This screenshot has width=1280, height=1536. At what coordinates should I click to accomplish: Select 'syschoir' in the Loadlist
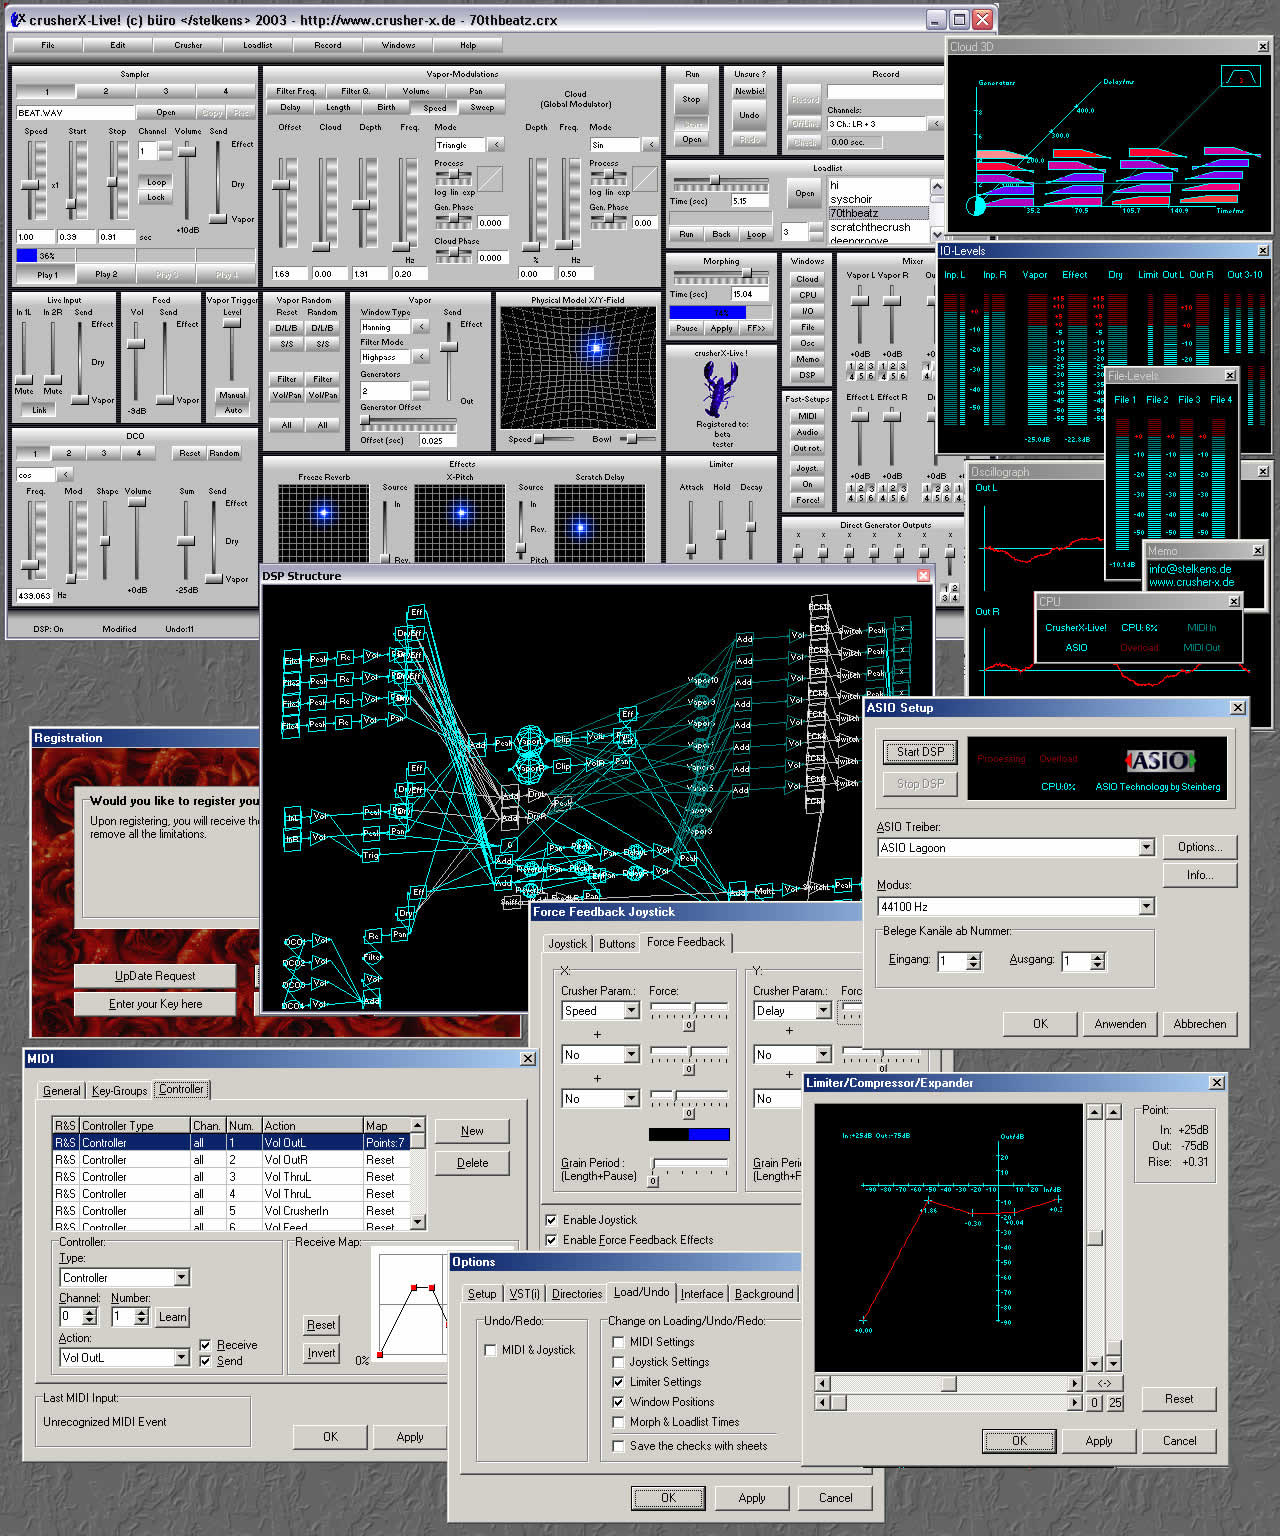pyautogui.click(x=878, y=199)
